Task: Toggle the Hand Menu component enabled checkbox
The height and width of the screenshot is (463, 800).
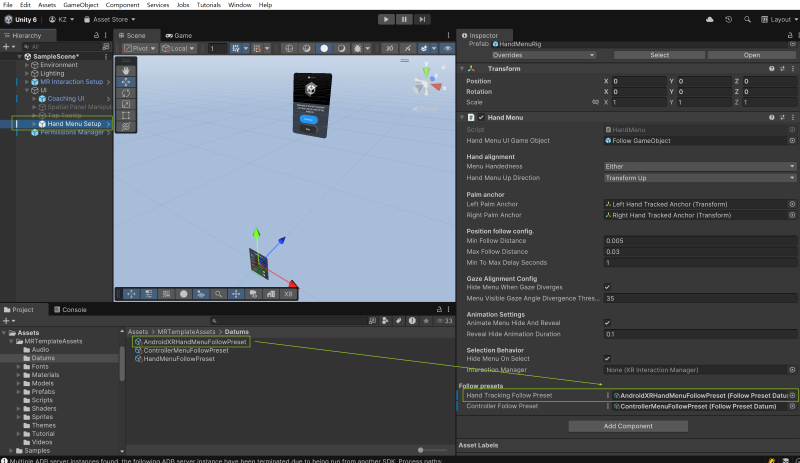Action: 481,118
